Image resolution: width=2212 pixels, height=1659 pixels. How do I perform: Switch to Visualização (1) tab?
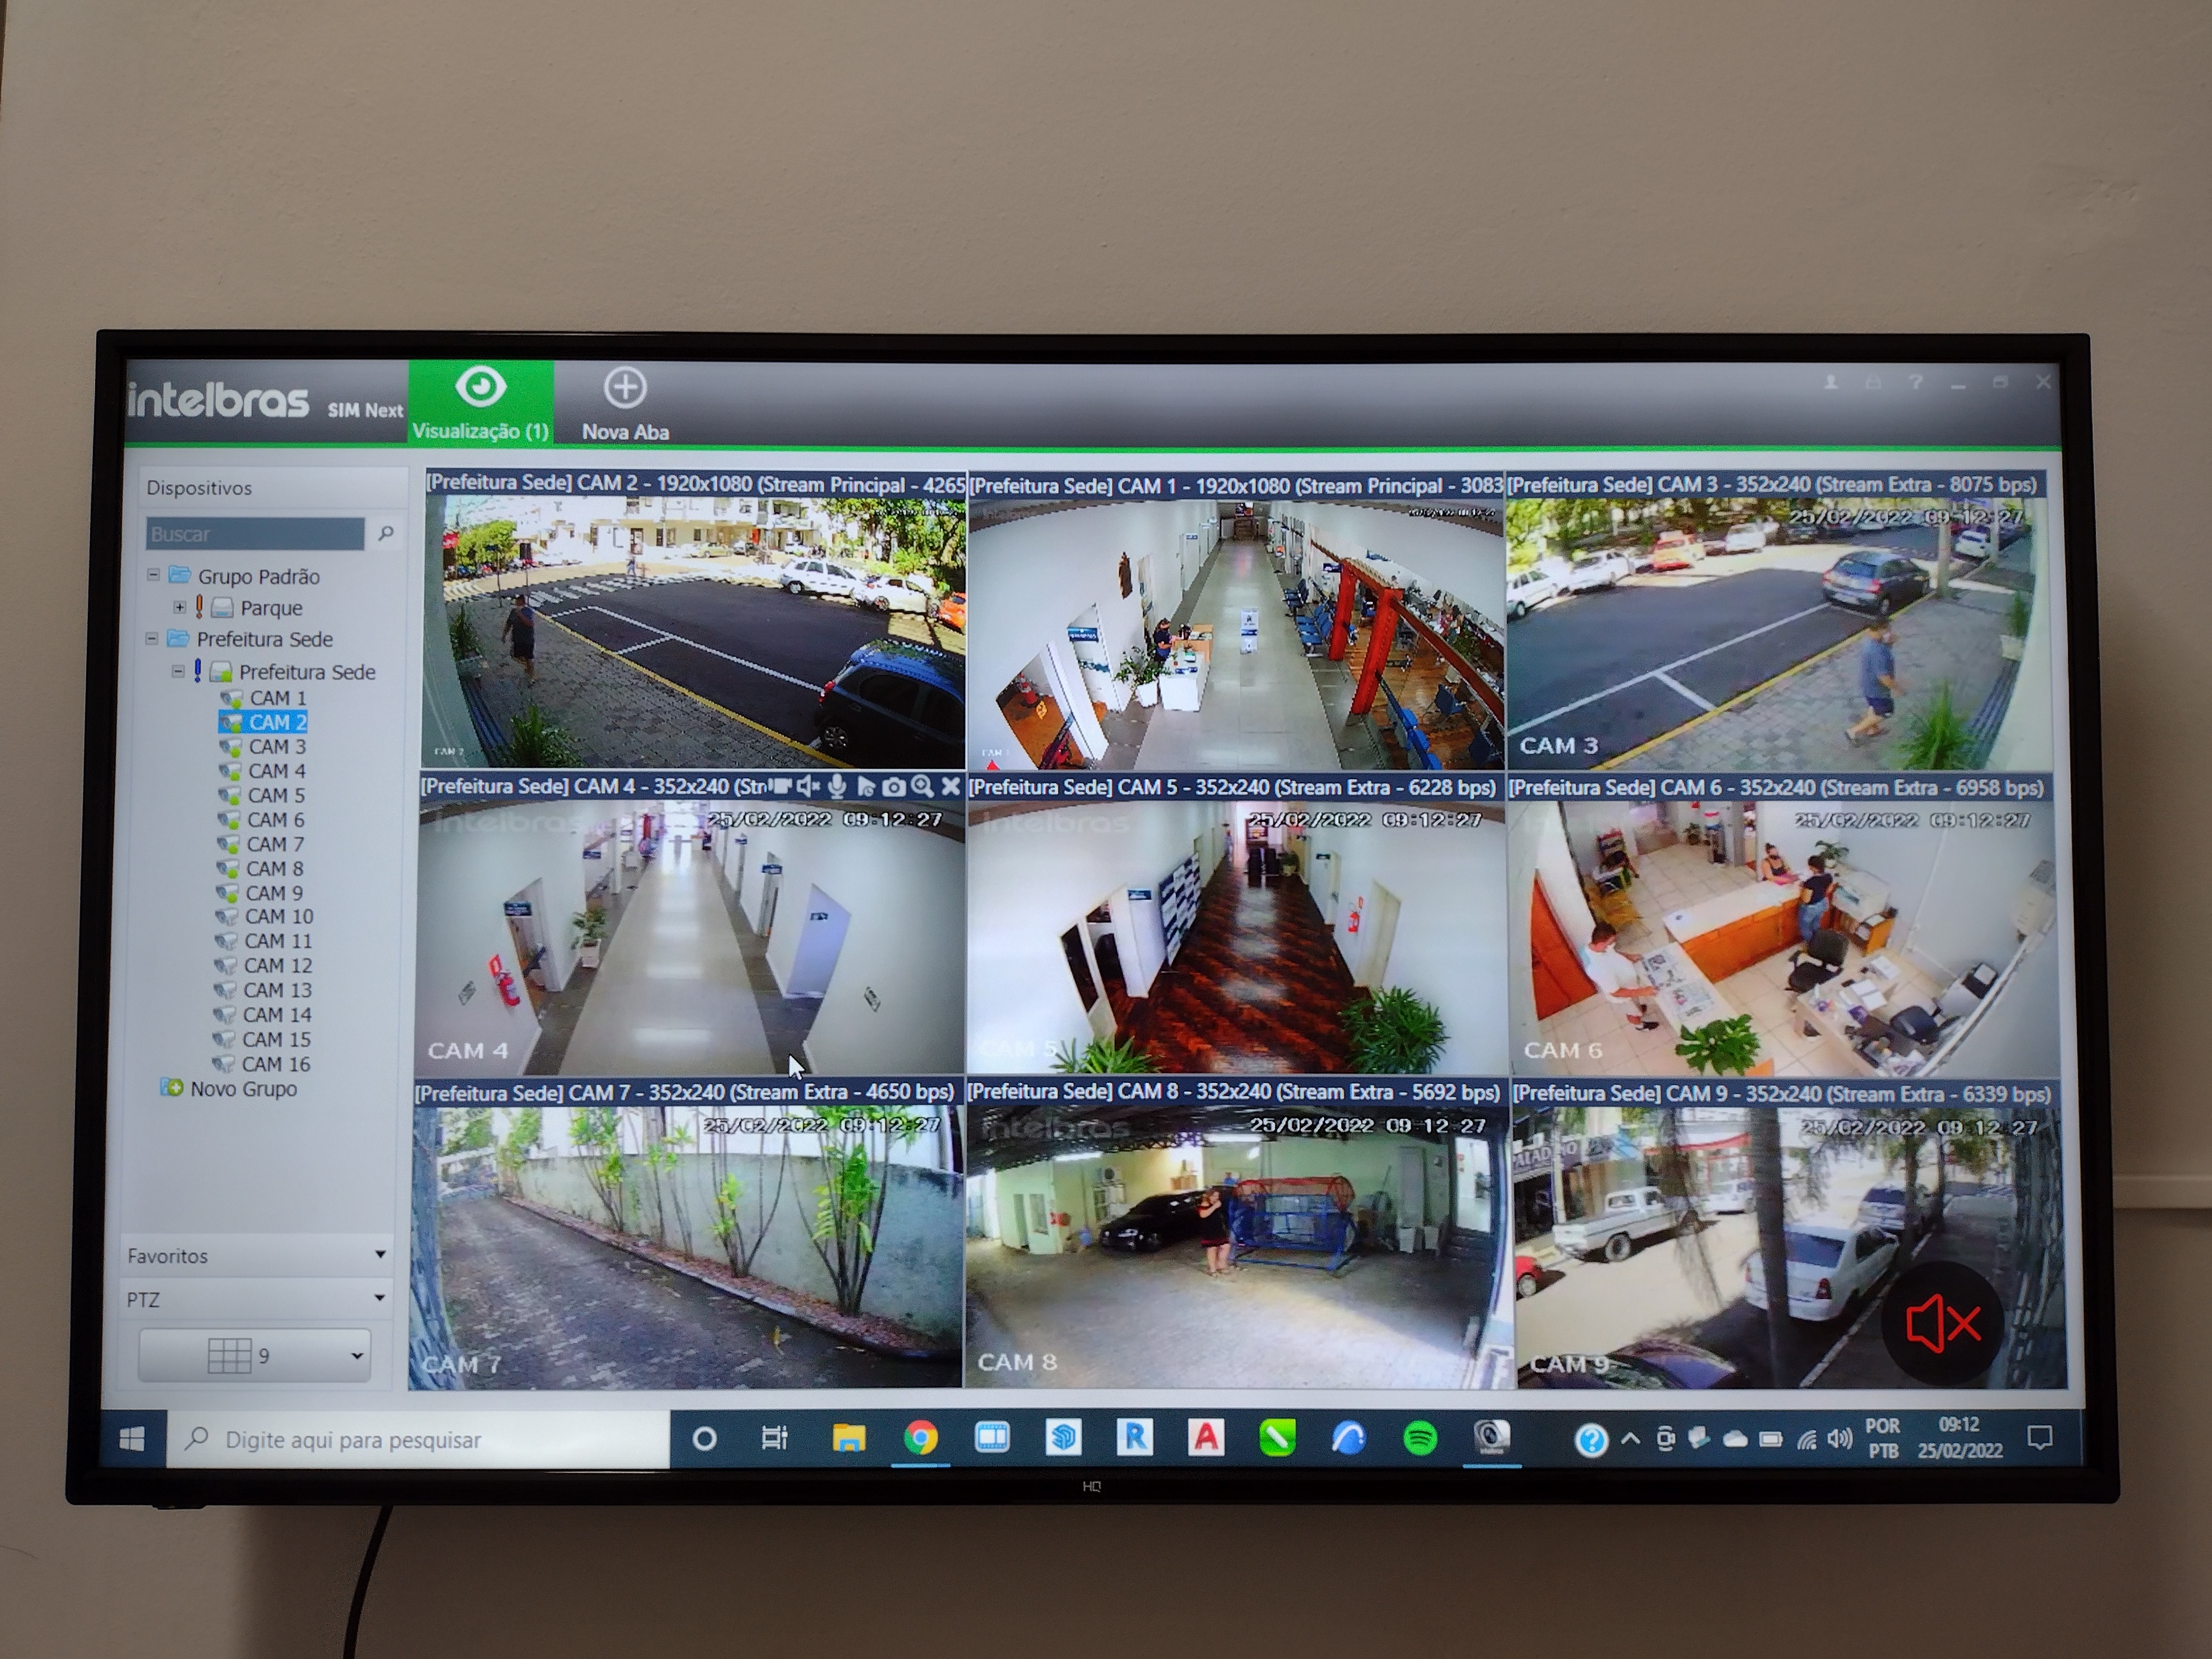coord(480,405)
